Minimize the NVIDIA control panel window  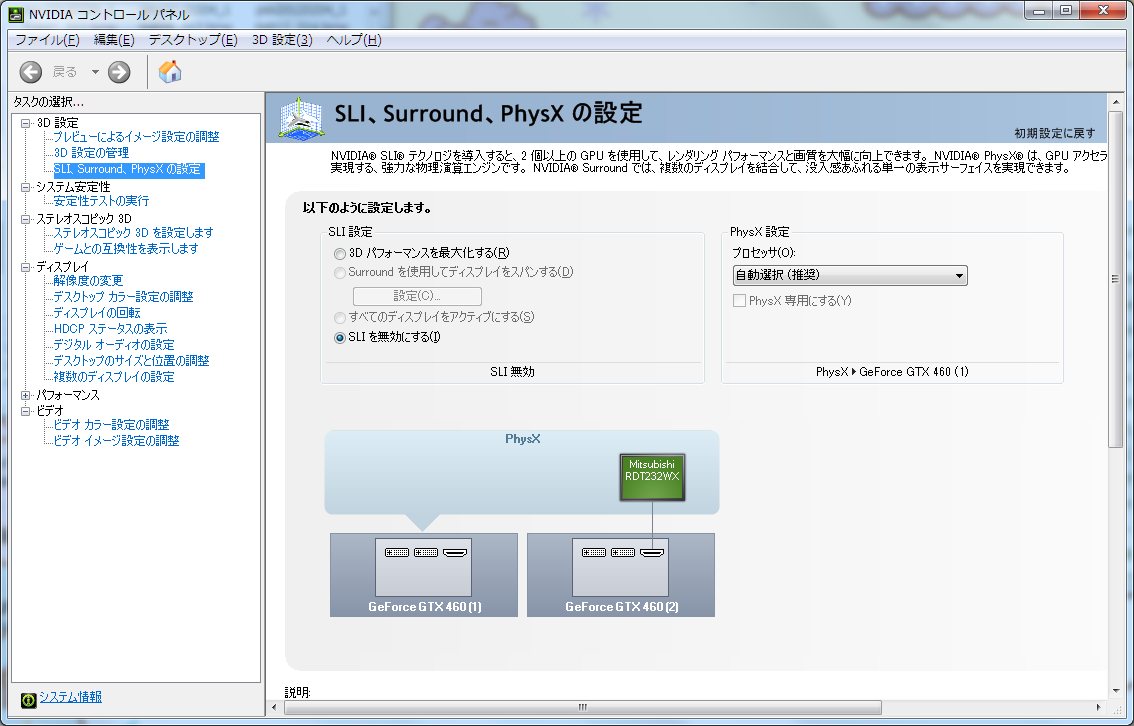(x=1039, y=11)
